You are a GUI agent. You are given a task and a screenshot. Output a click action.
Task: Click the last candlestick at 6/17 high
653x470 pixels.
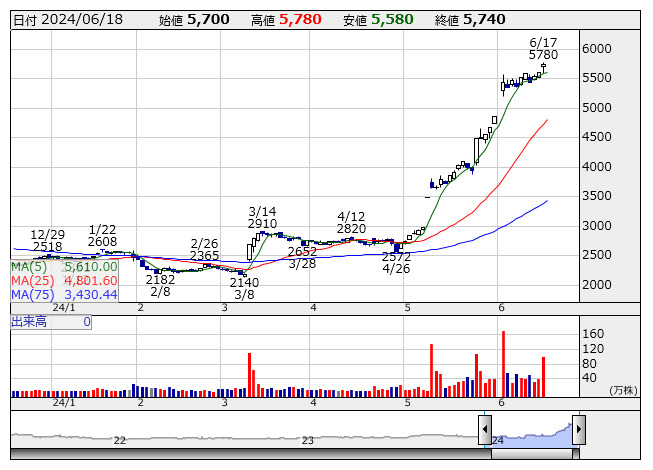pos(543,67)
